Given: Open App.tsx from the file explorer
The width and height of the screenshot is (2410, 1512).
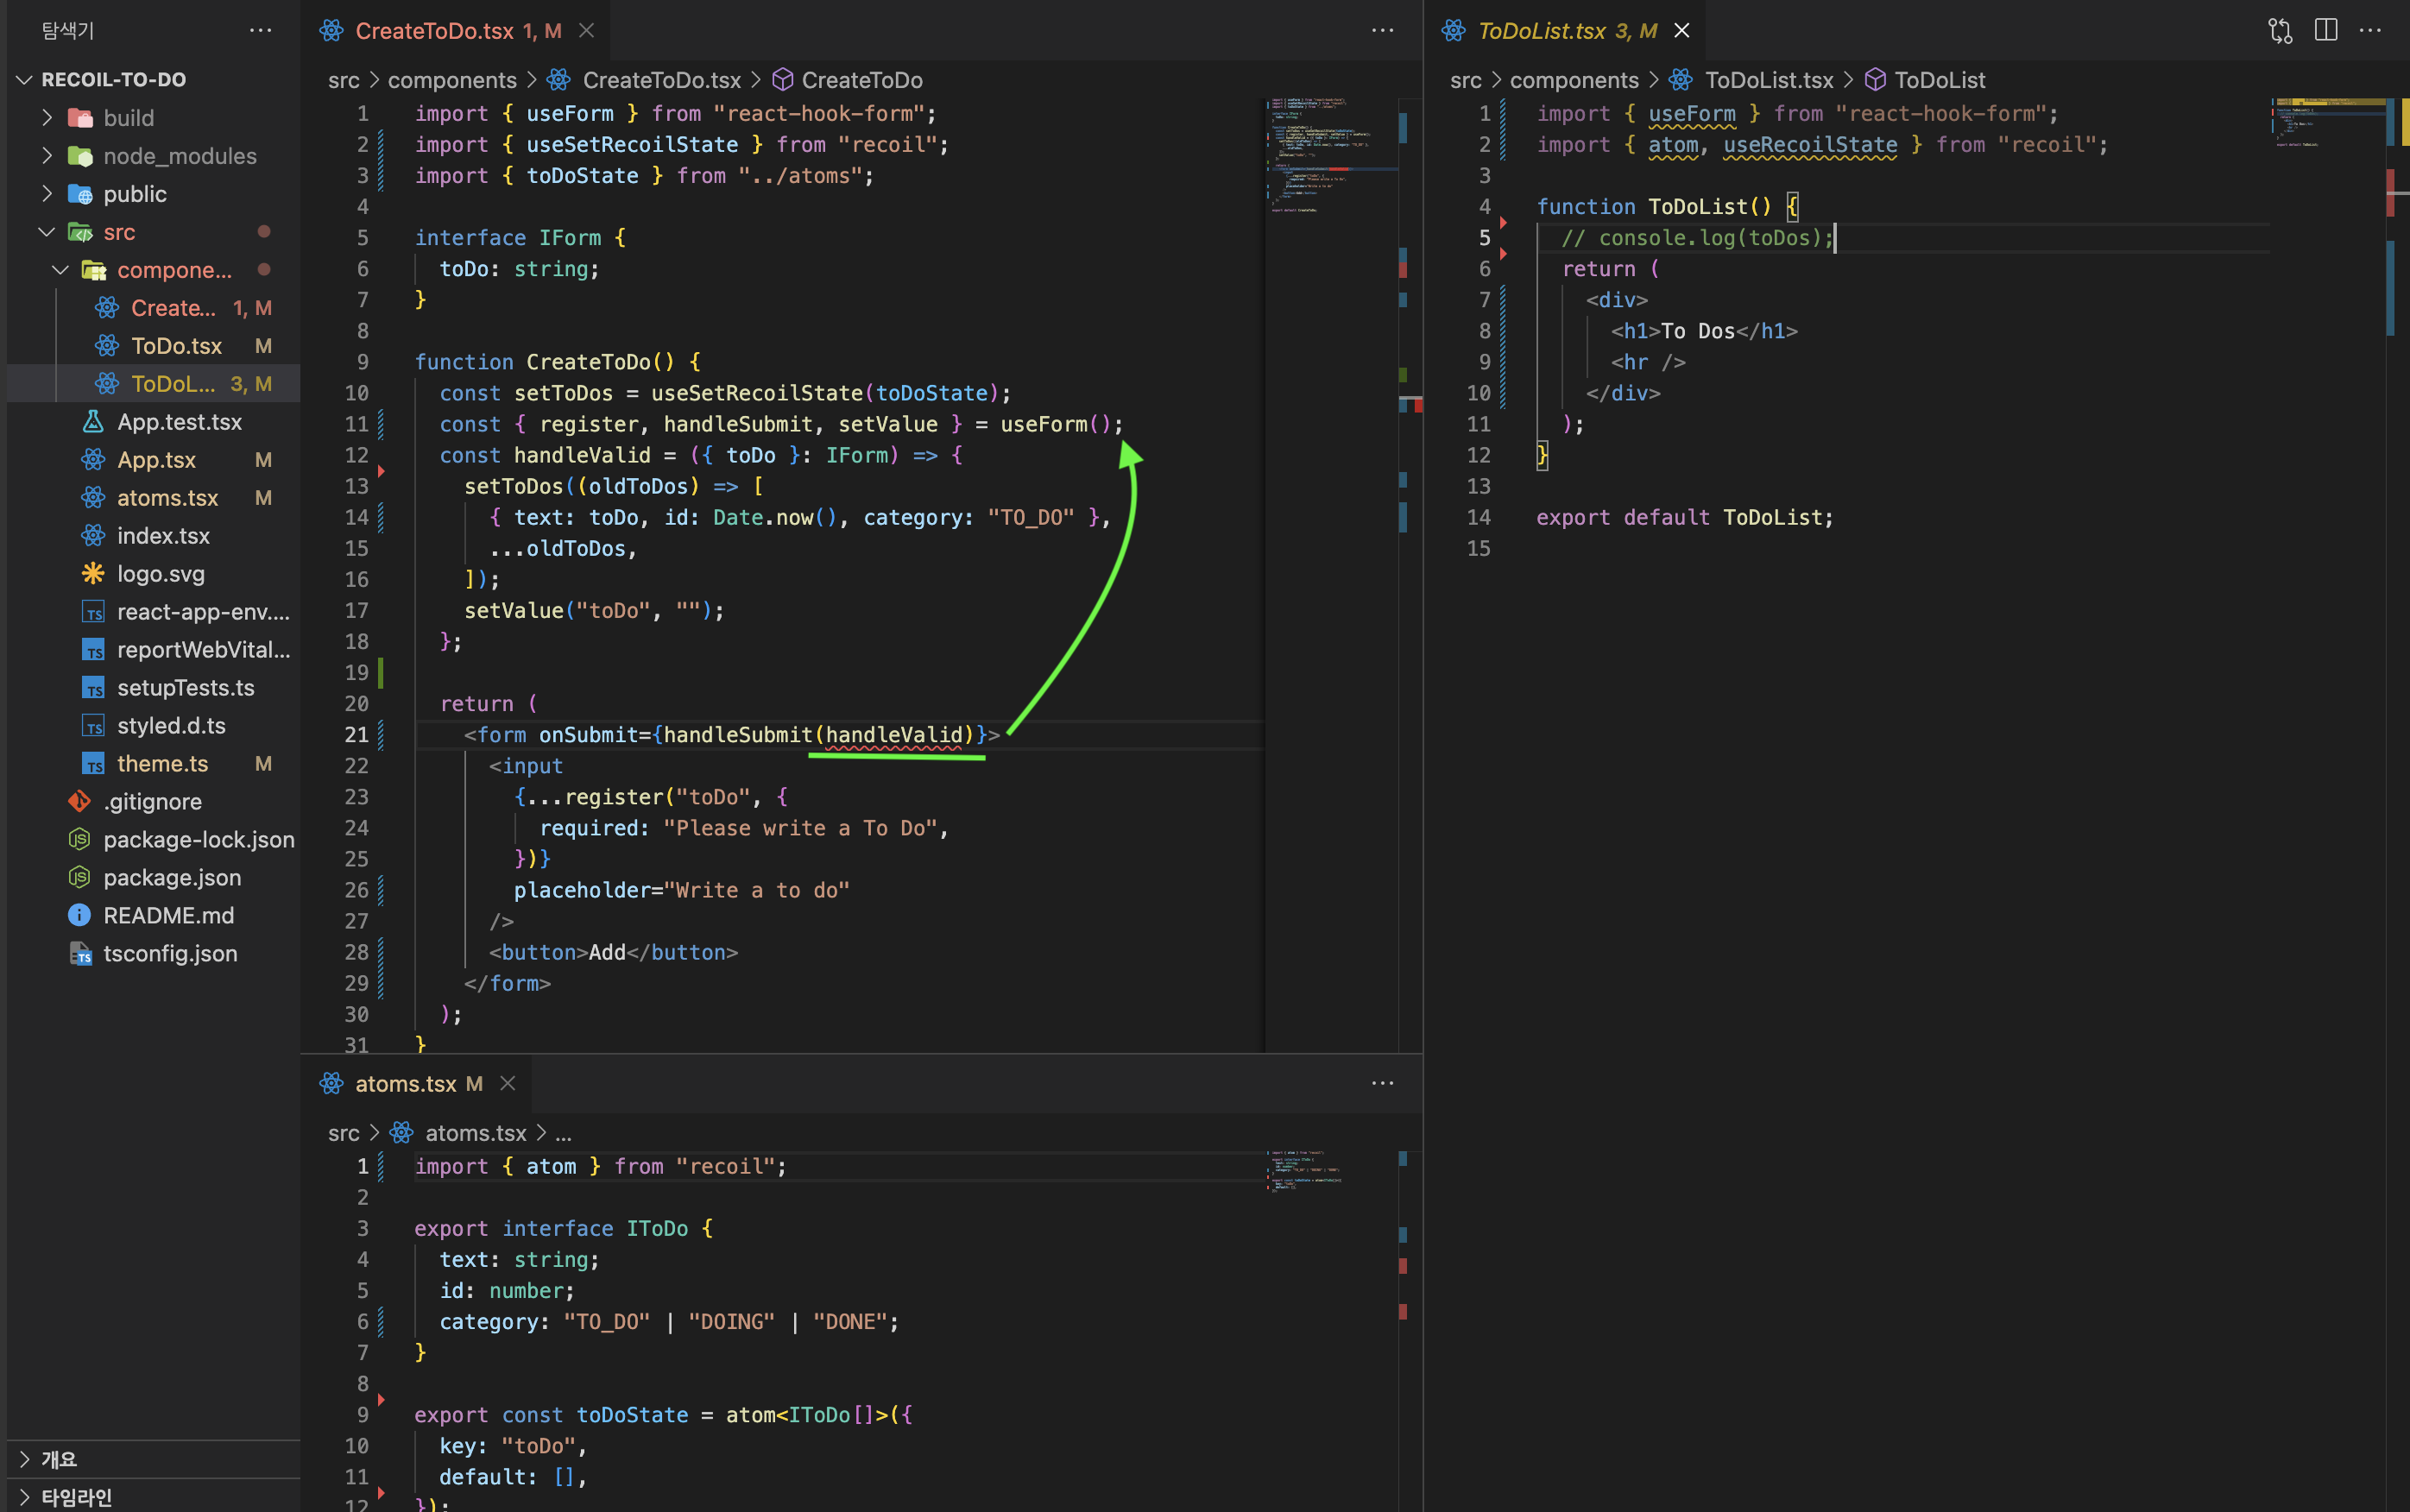Looking at the screenshot, I should [x=156, y=460].
